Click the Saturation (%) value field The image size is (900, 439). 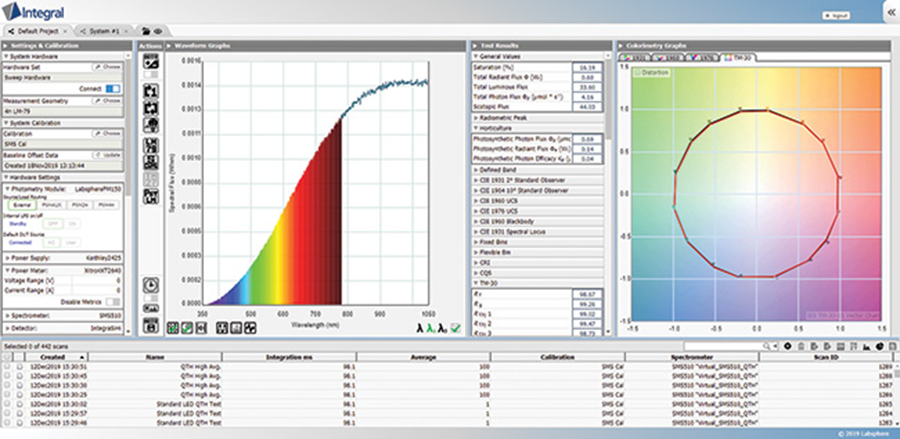(587, 67)
